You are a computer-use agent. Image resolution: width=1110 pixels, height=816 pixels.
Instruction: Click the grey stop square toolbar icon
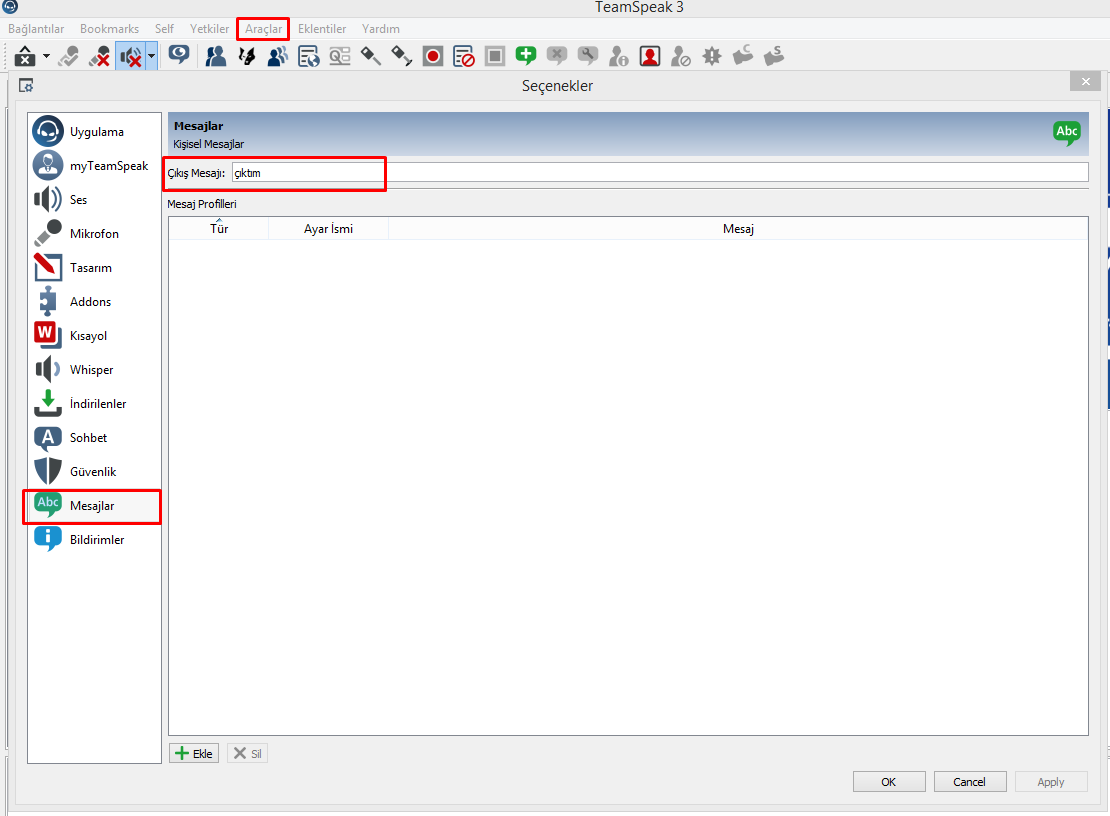coord(495,56)
